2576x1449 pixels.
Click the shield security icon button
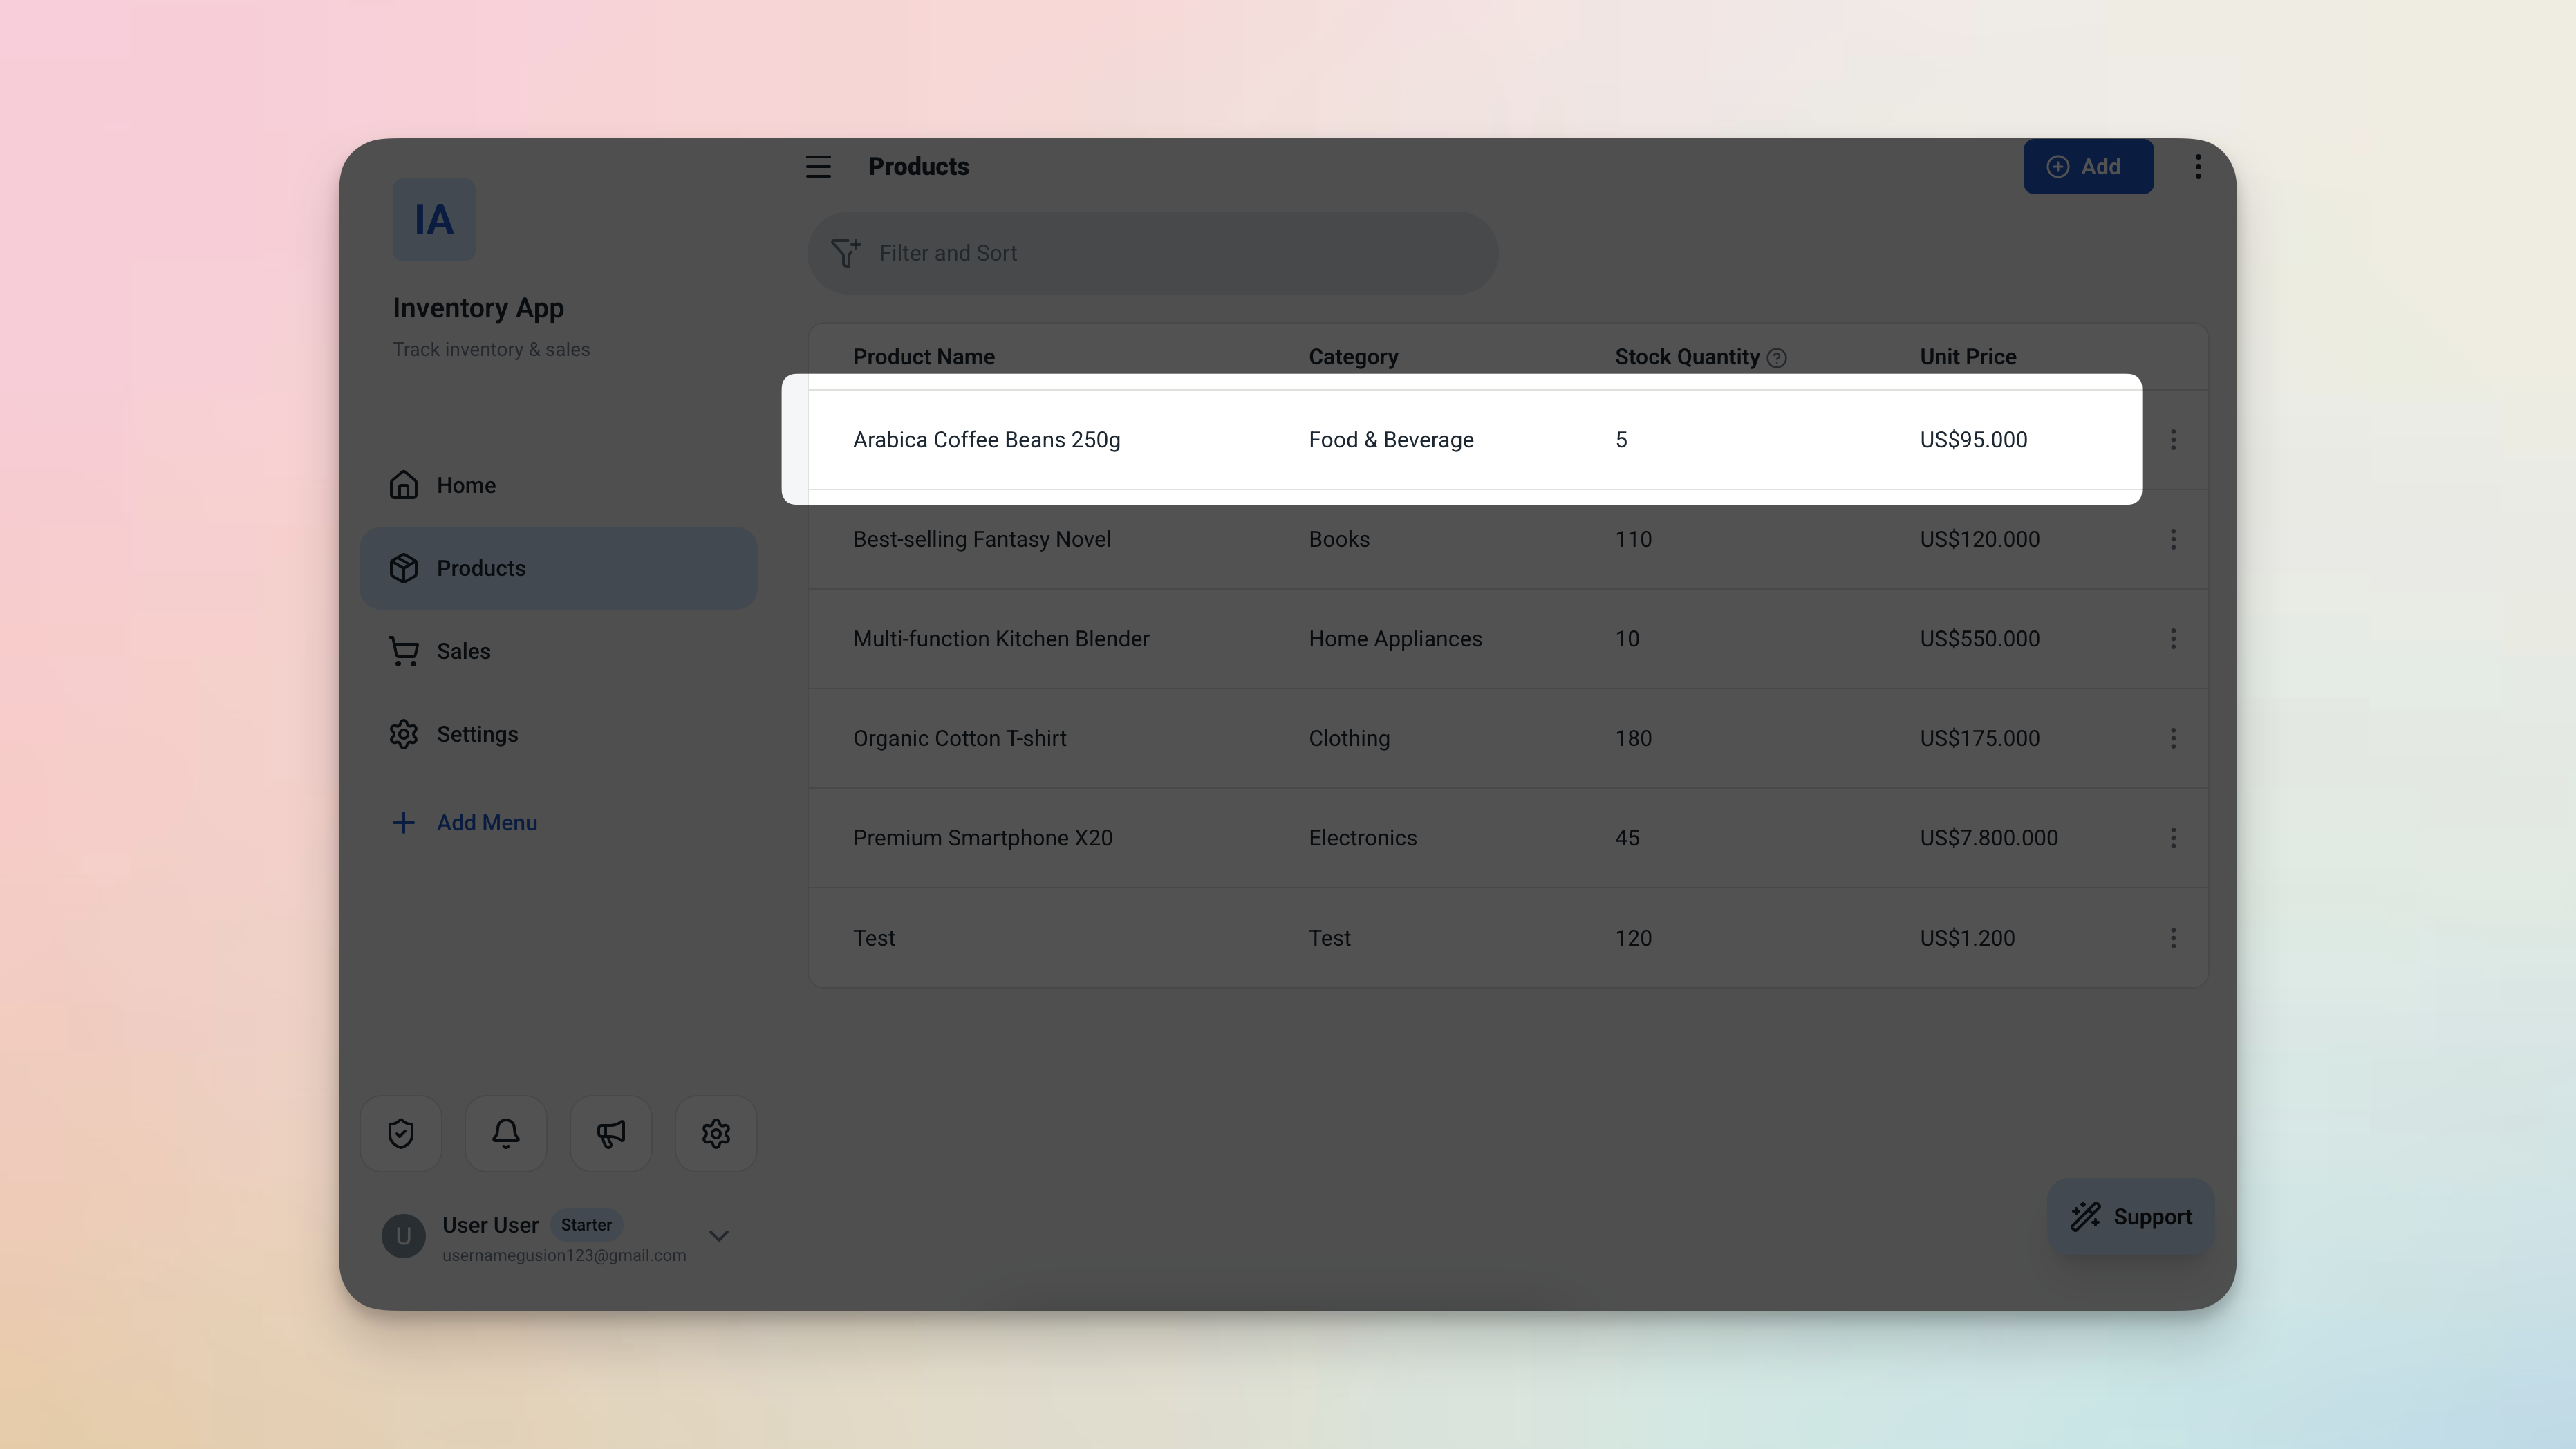pyautogui.click(x=401, y=1133)
